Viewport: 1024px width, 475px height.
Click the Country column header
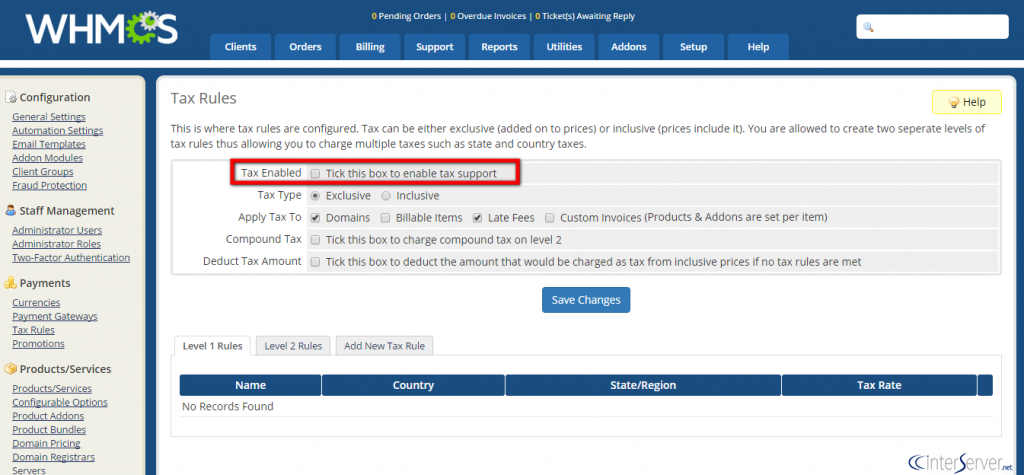(x=413, y=385)
